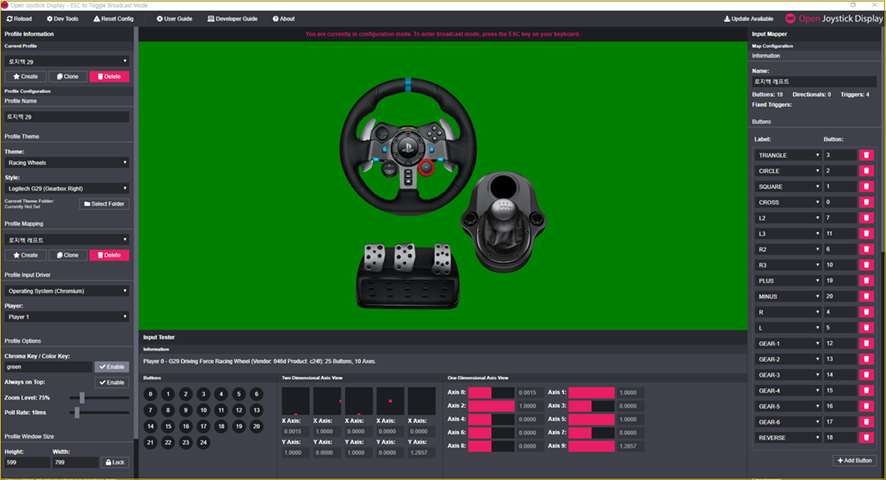
Task: Delete the GEAR-3 button mapping row
Action: tap(866, 375)
